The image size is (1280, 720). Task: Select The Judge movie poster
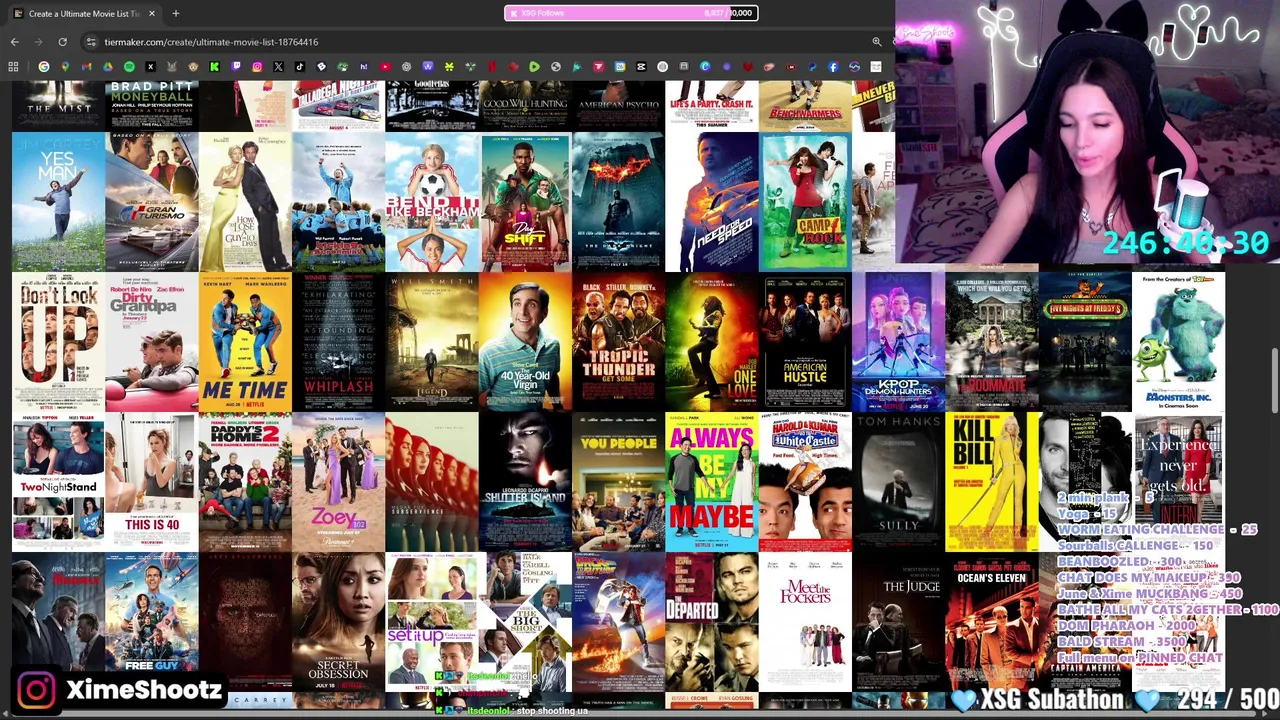click(x=898, y=622)
